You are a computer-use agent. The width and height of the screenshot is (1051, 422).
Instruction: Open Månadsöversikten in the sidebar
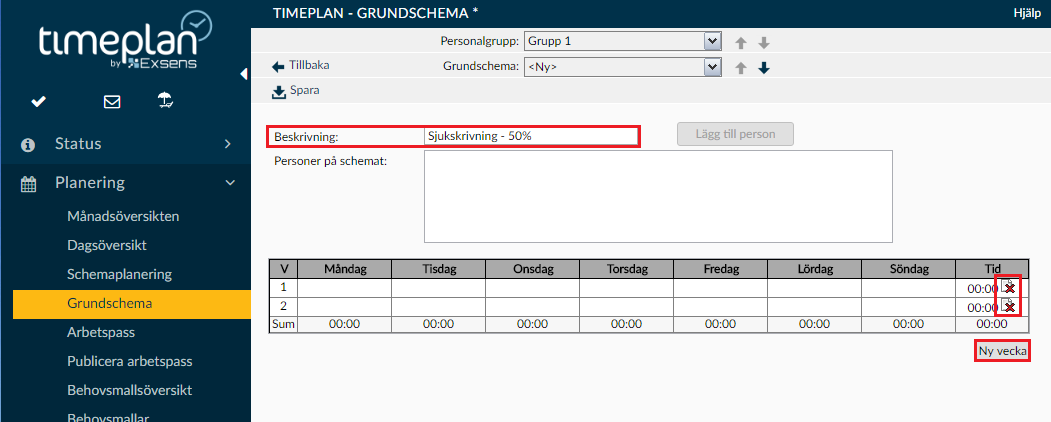click(123, 216)
